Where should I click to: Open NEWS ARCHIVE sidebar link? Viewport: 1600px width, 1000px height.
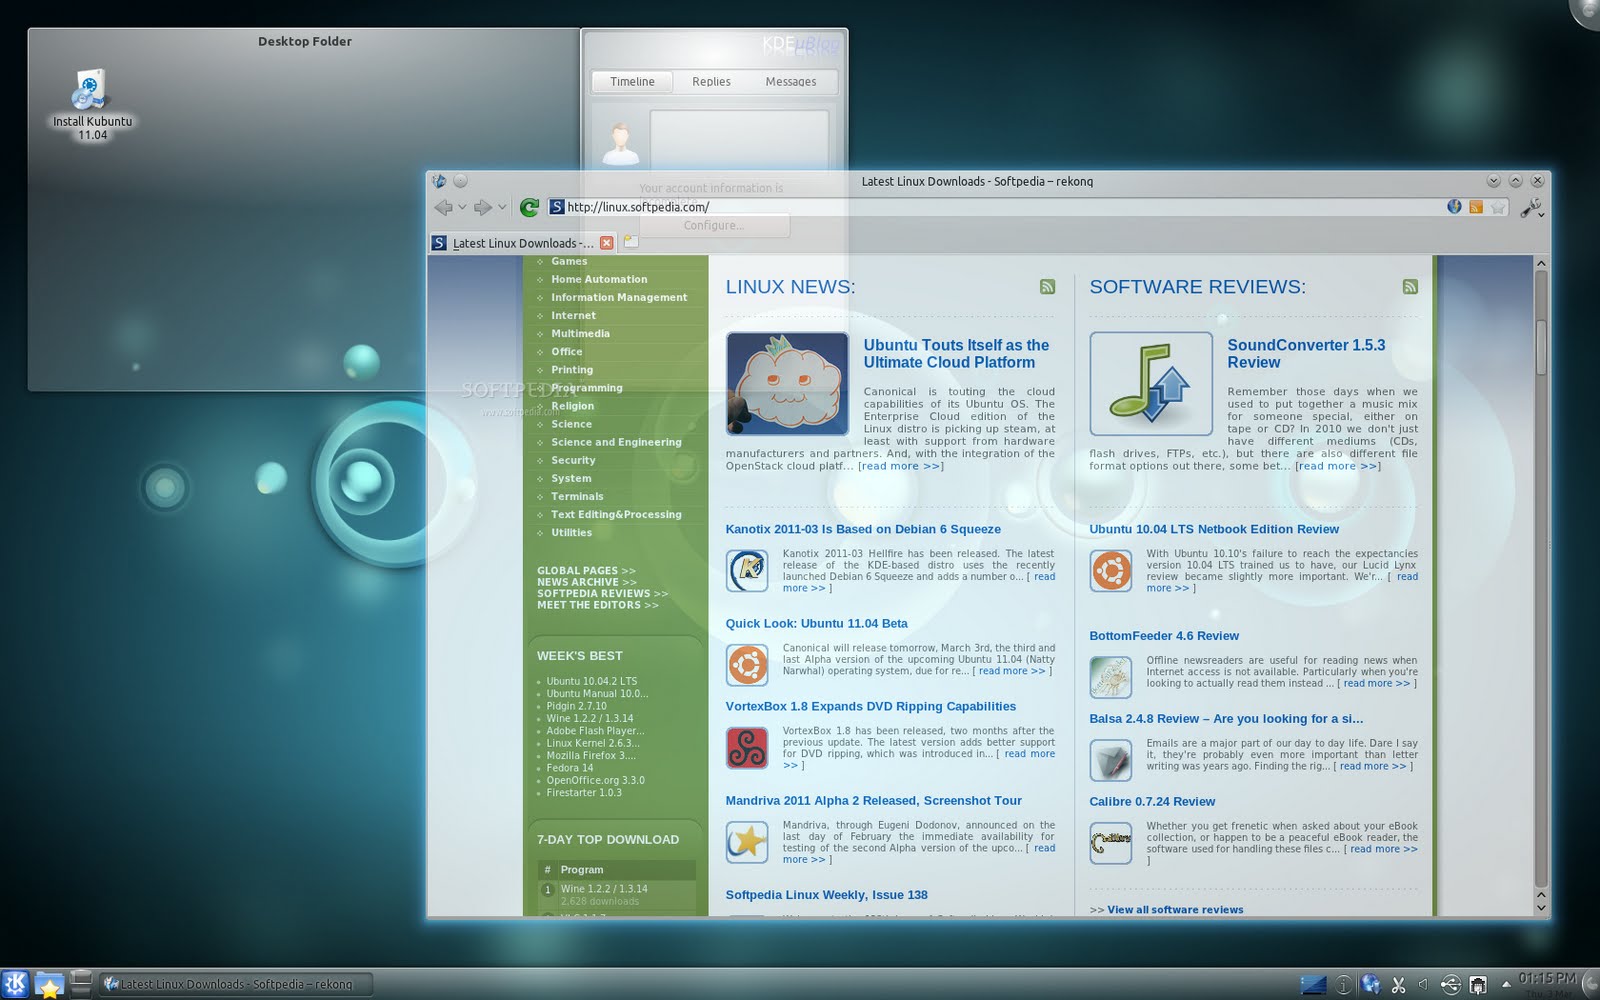586,582
